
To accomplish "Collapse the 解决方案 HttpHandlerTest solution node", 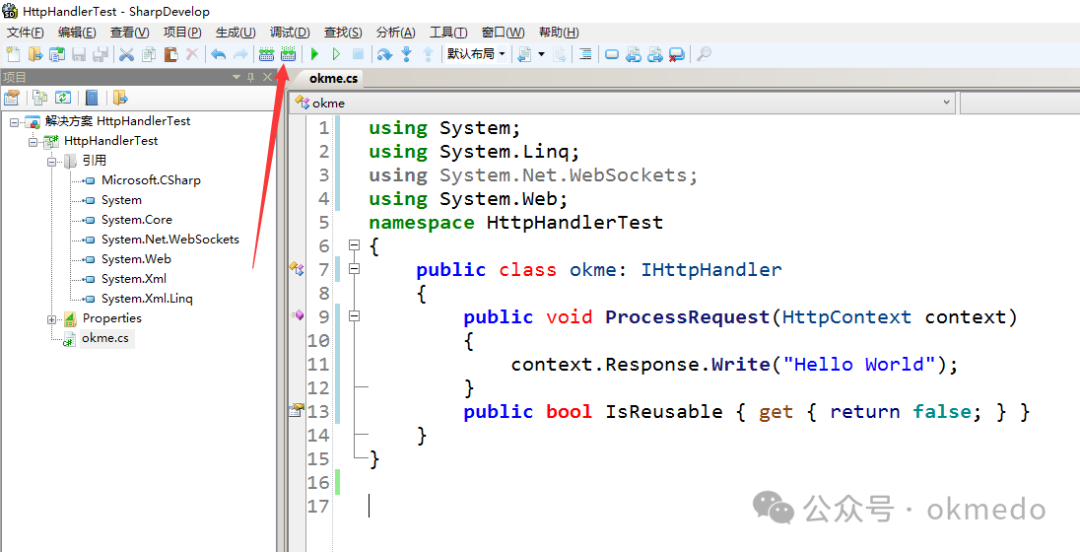I will pyautogui.click(x=14, y=121).
